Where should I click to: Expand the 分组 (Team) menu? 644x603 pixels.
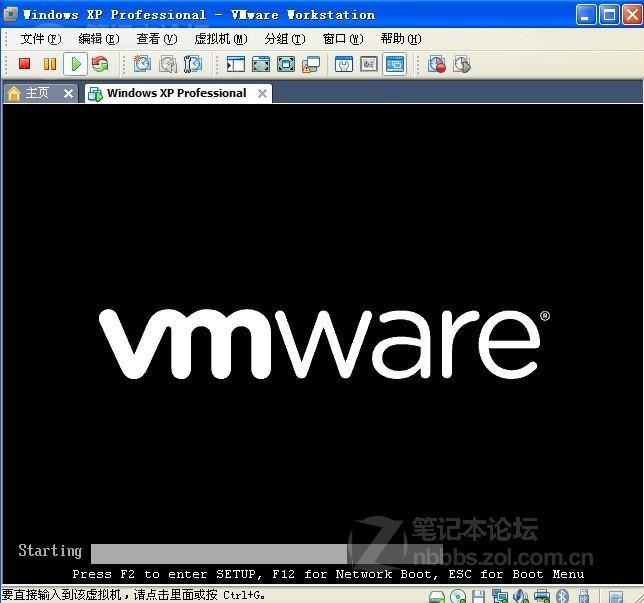(x=285, y=39)
